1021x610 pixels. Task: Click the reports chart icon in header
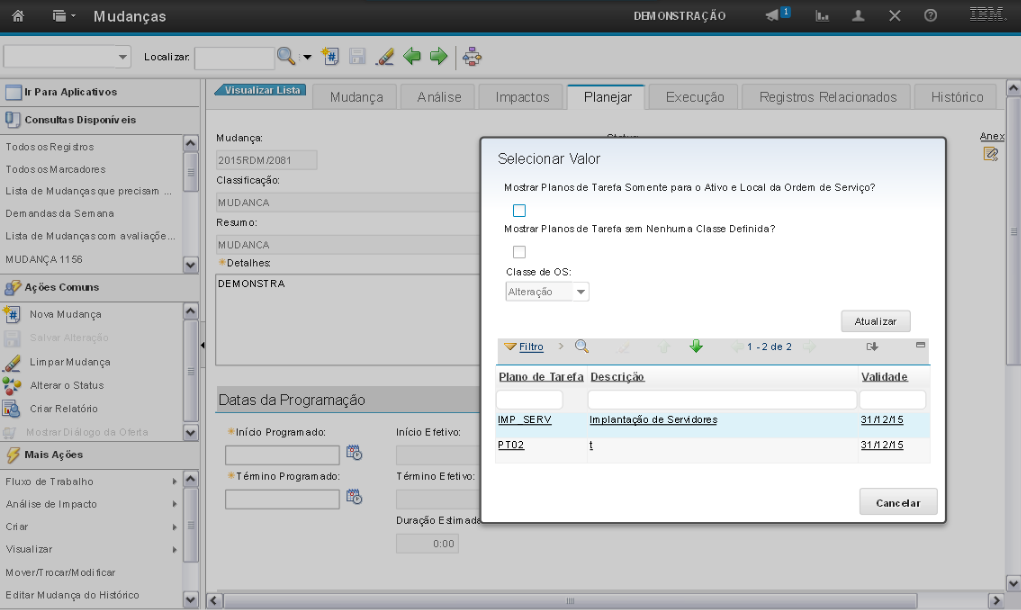pyautogui.click(x=822, y=16)
